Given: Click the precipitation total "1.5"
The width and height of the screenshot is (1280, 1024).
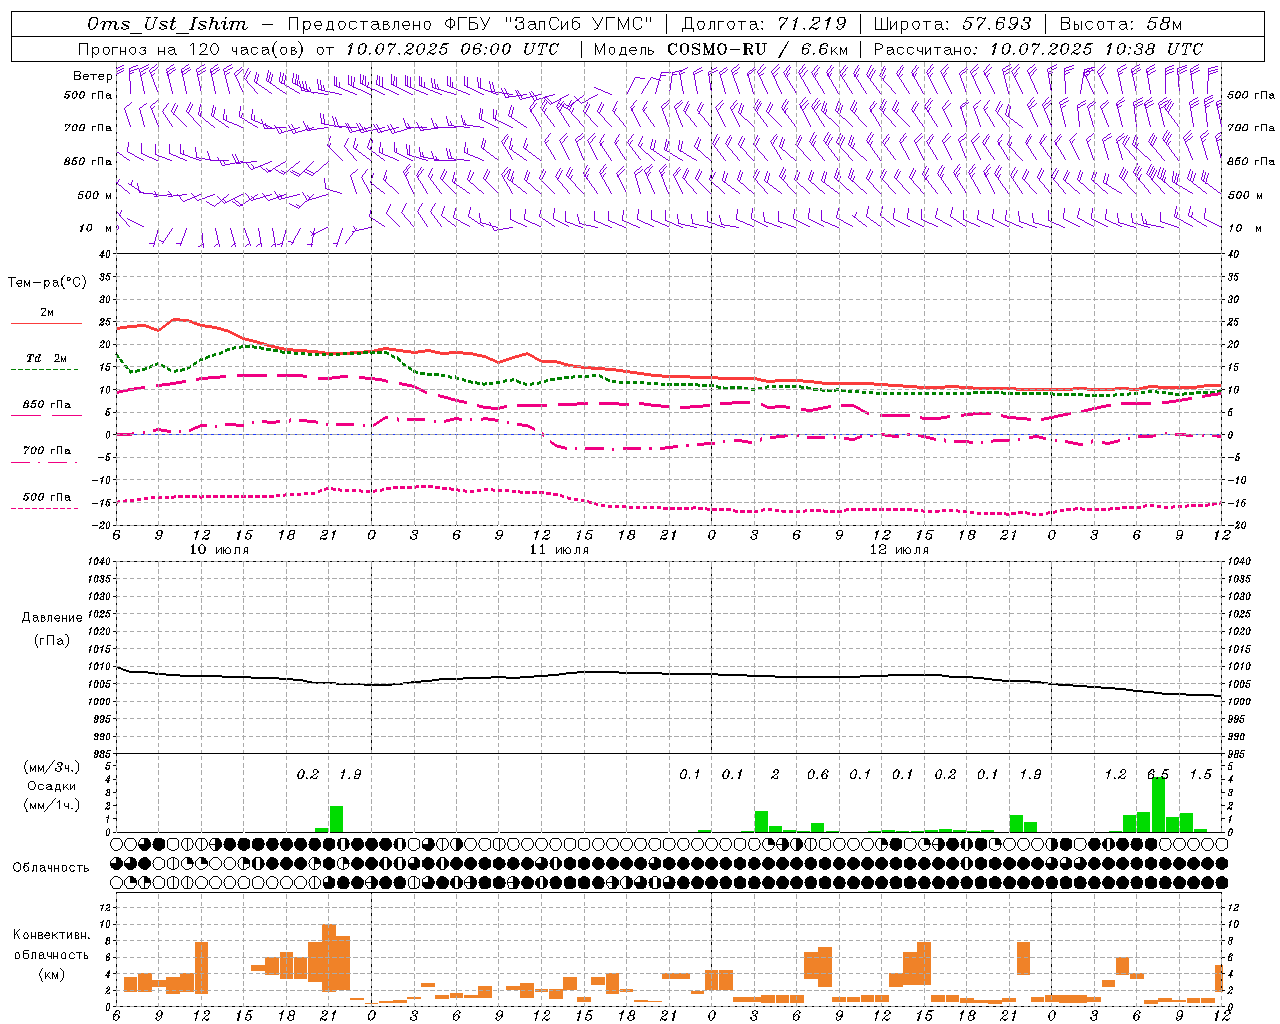Looking at the screenshot, I should (x=1200, y=775).
